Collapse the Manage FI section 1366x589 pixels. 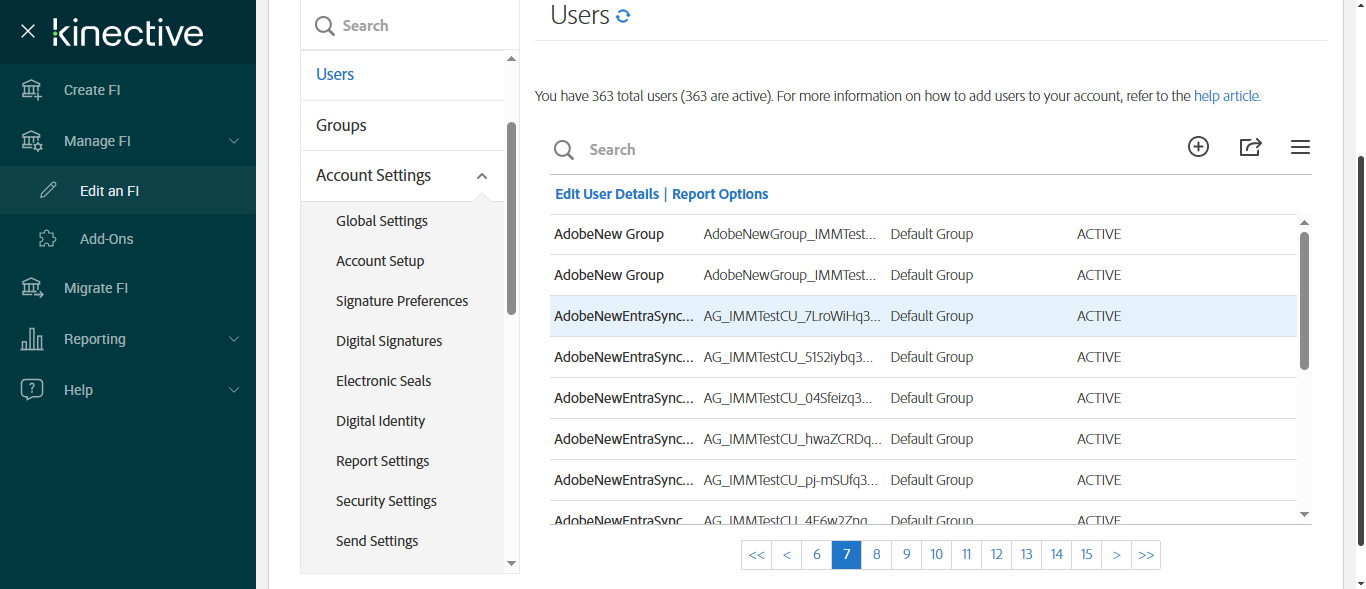coord(234,141)
